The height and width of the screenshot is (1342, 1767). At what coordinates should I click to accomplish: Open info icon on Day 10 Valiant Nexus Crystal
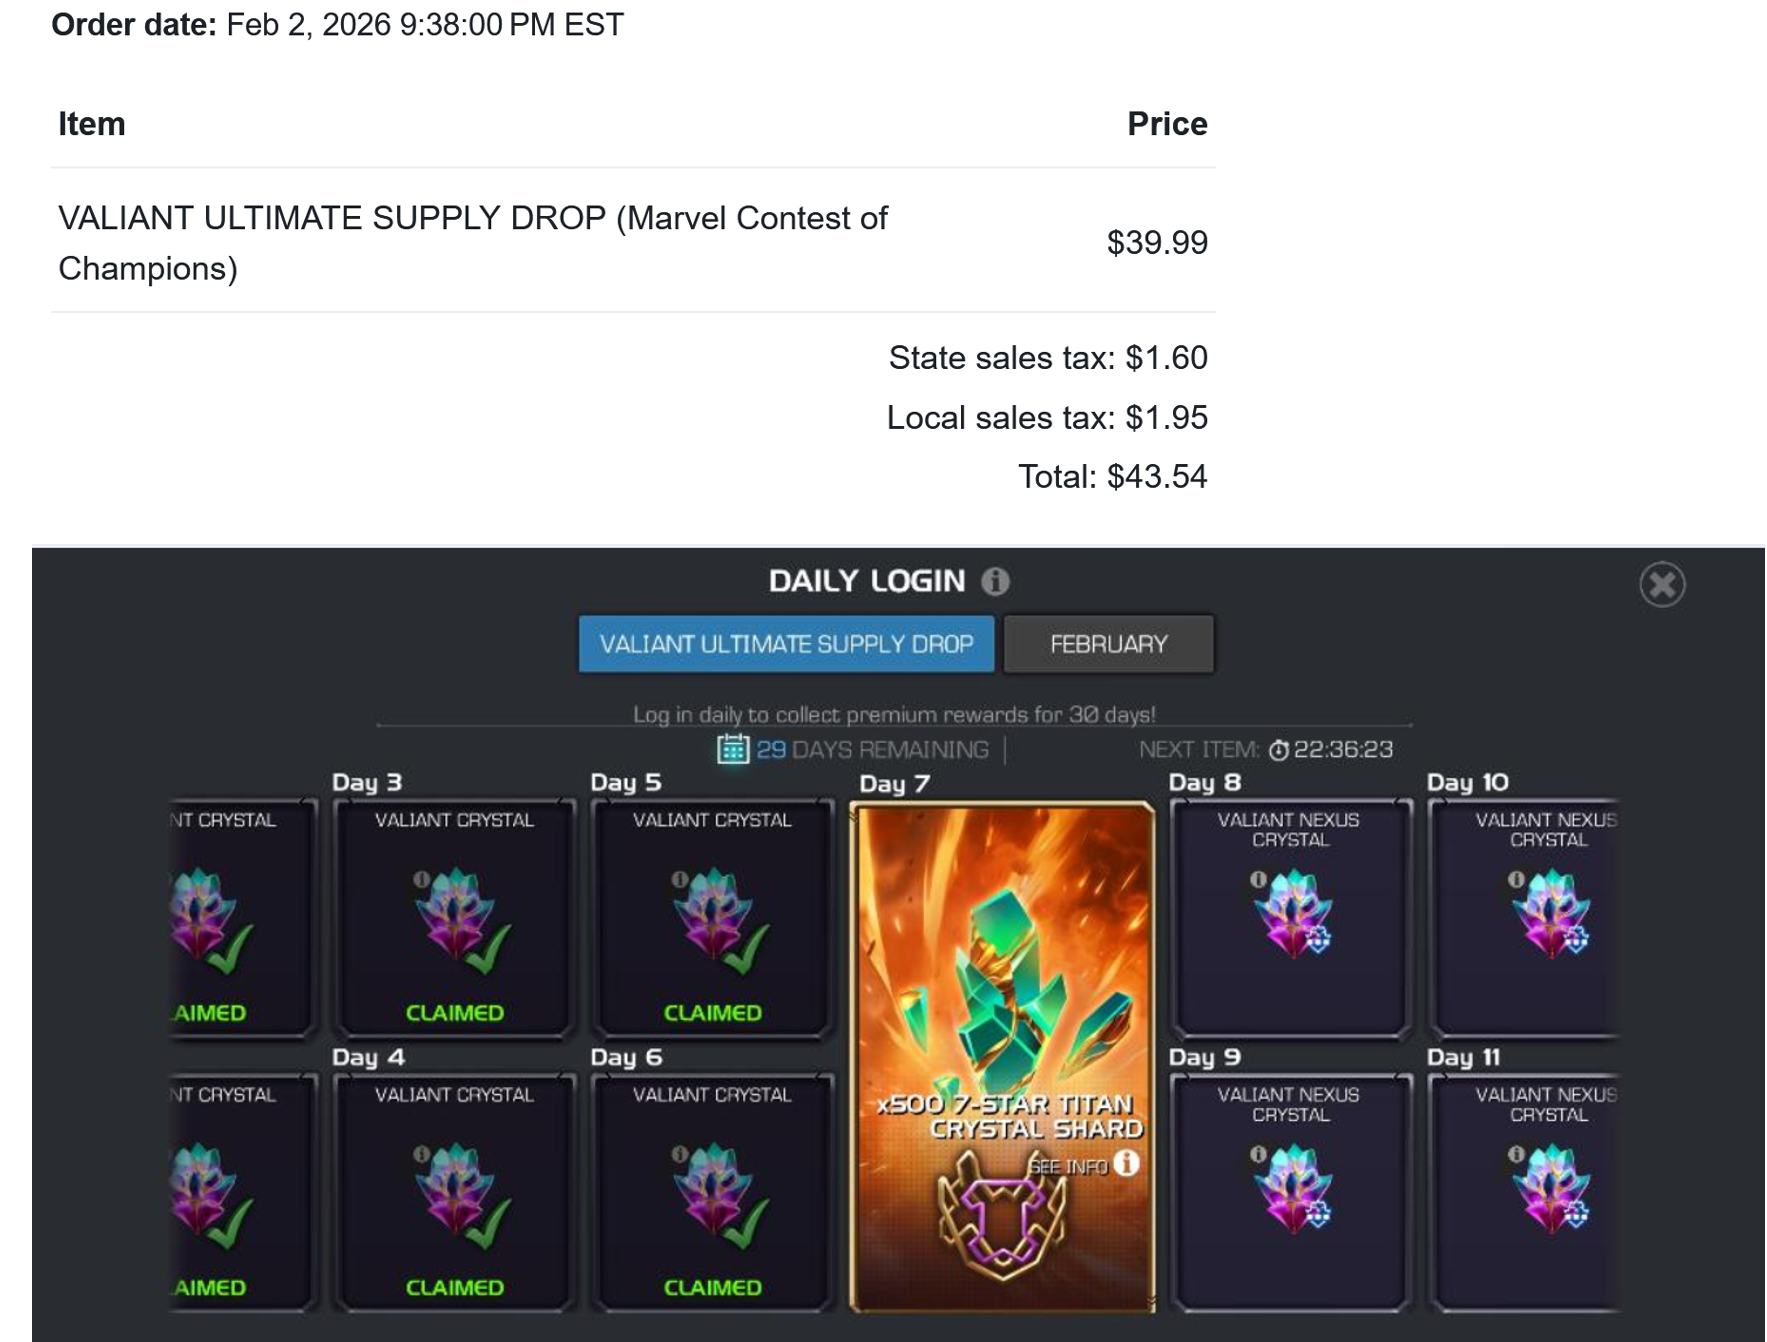tap(1516, 879)
